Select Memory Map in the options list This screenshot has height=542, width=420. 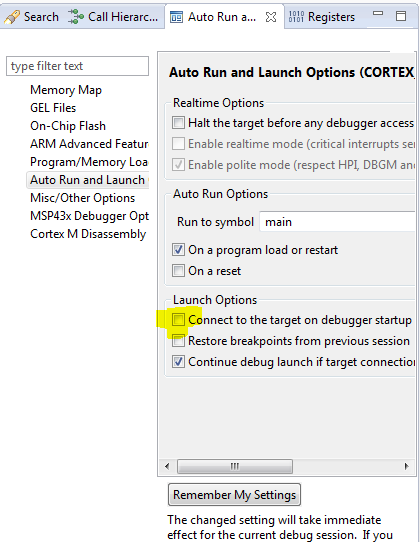coord(66,90)
